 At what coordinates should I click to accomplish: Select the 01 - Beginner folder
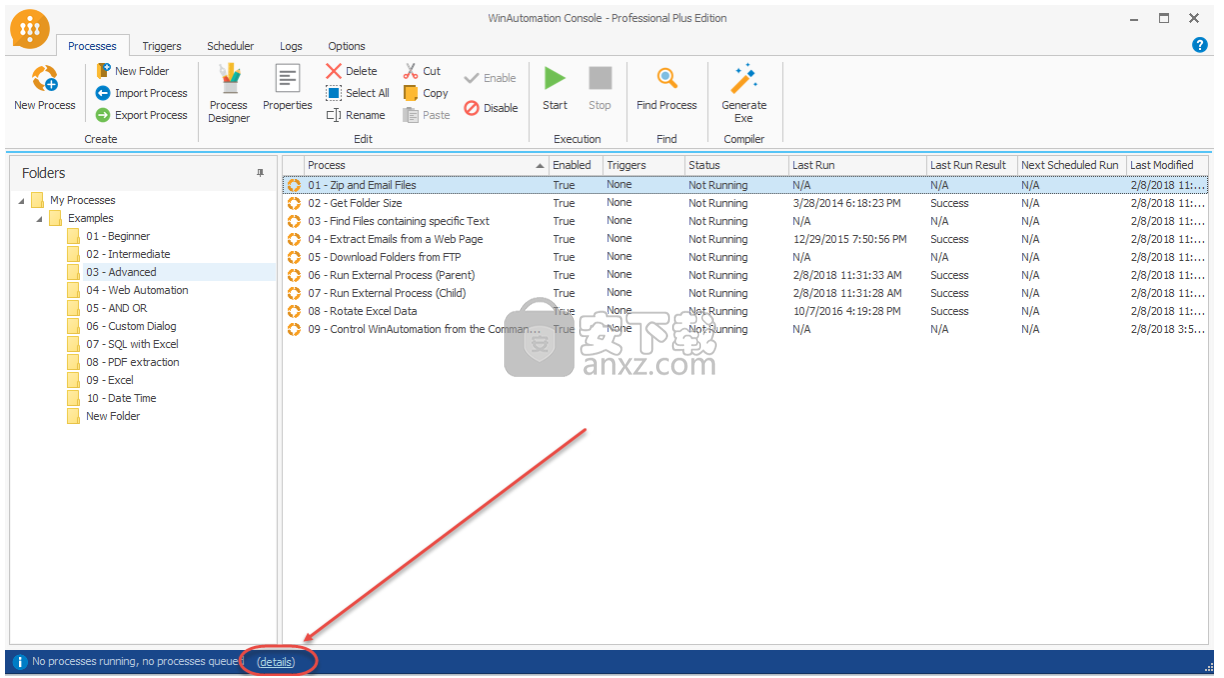click(x=118, y=236)
